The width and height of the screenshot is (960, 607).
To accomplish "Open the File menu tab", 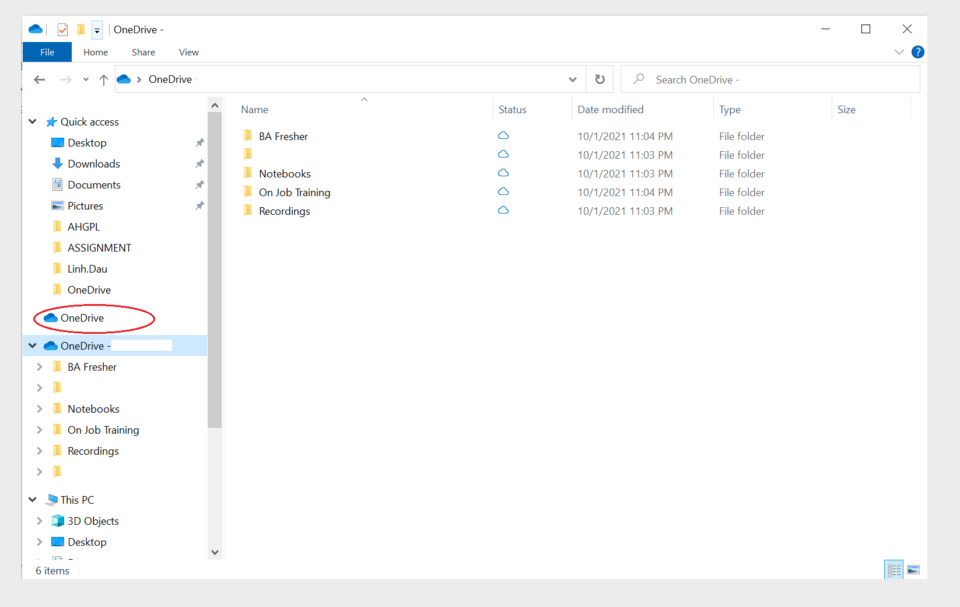I will [x=47, y=52].
